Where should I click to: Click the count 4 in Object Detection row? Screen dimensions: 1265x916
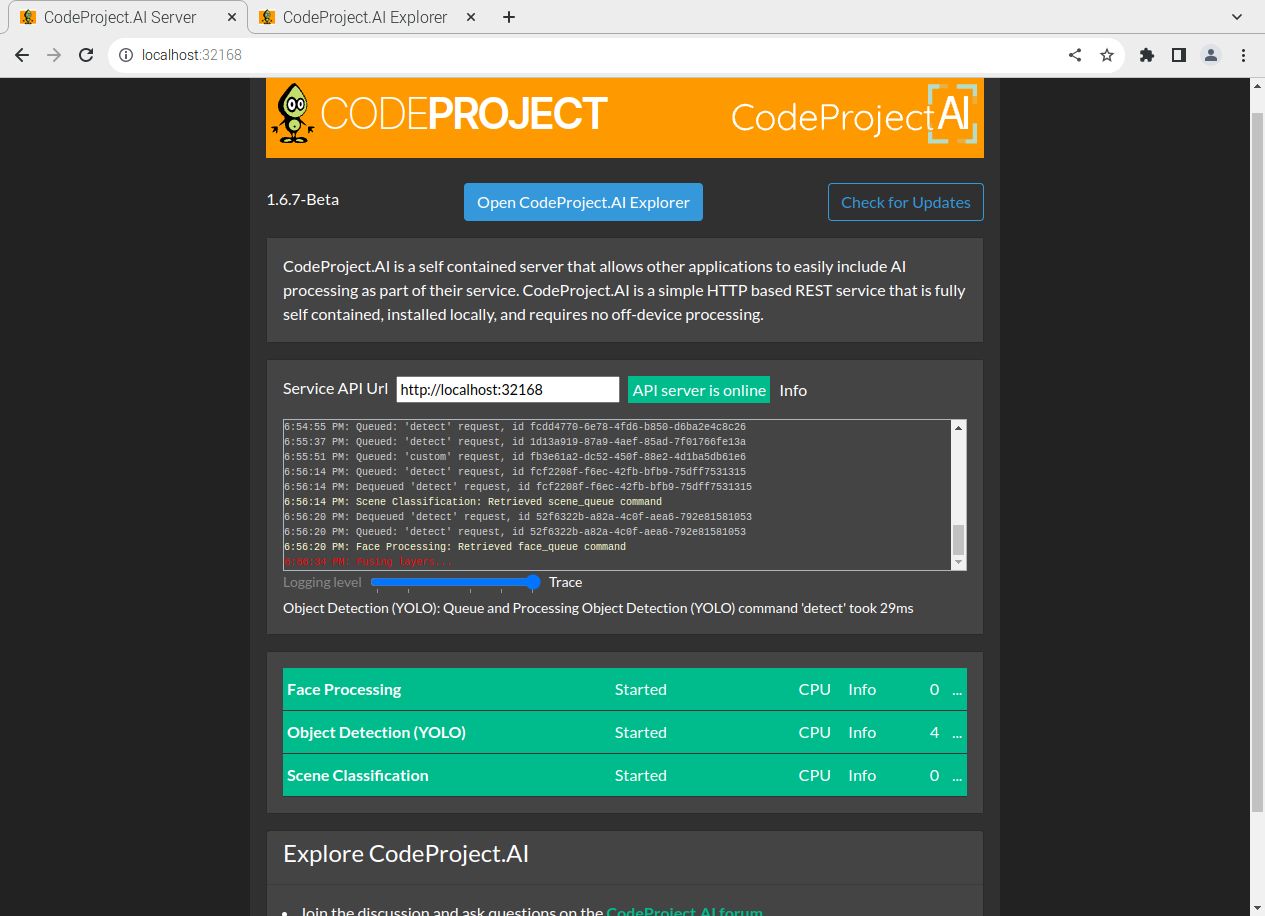click(935, 733)
